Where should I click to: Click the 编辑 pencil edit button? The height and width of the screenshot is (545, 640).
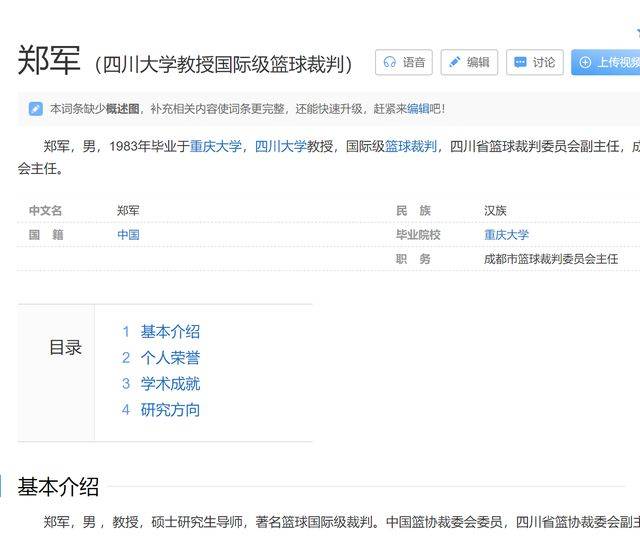469,62
